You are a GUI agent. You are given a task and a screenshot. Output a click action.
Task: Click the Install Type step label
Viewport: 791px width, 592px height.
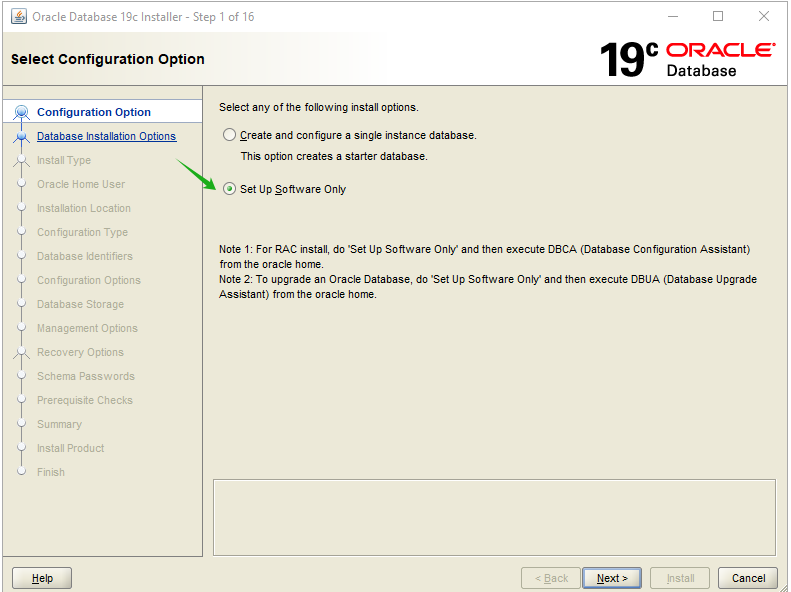pyautogui.click(x=64, y=160)
